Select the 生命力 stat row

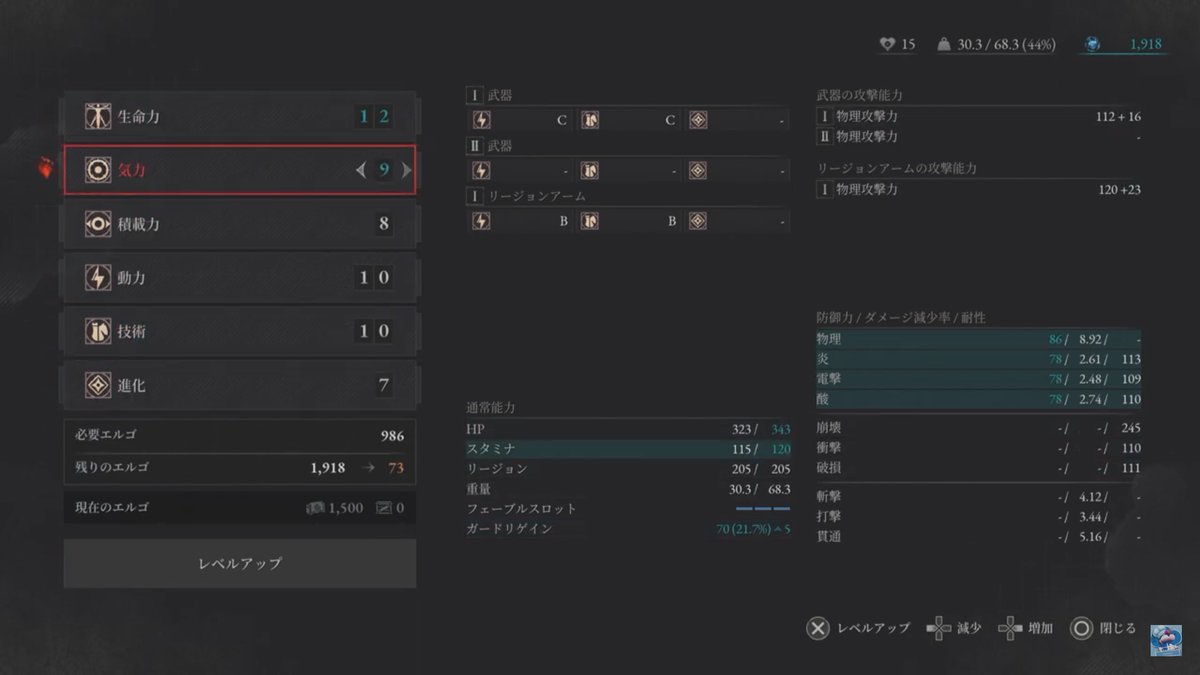[240, 117]
